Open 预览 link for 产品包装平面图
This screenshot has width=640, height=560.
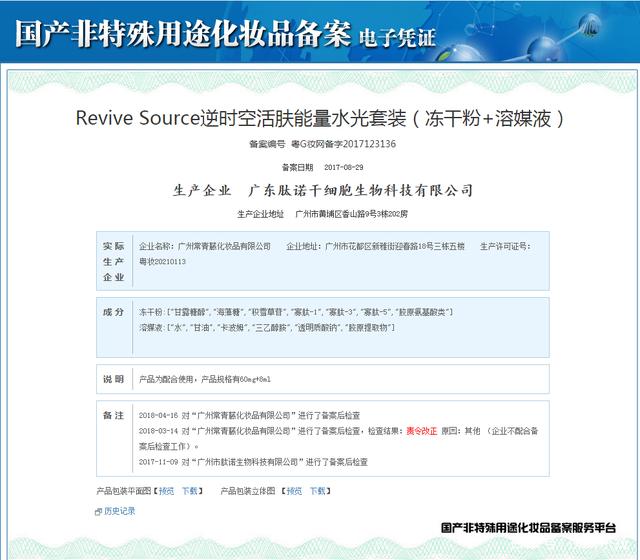(166, 491)
